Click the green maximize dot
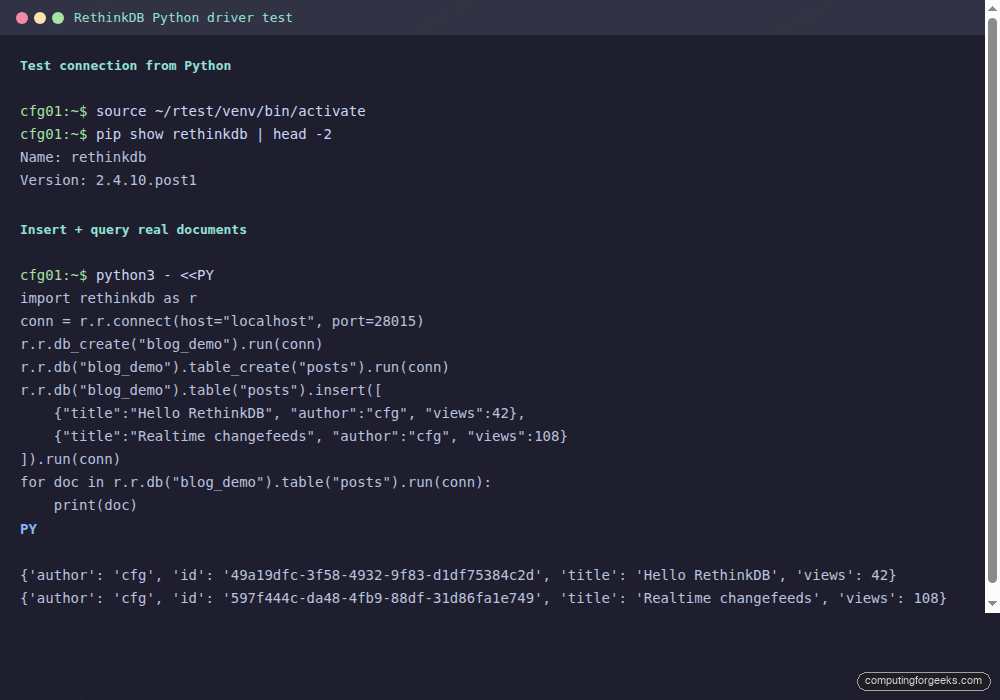This screenshot has height=700, width=1000. coord(57,18)
